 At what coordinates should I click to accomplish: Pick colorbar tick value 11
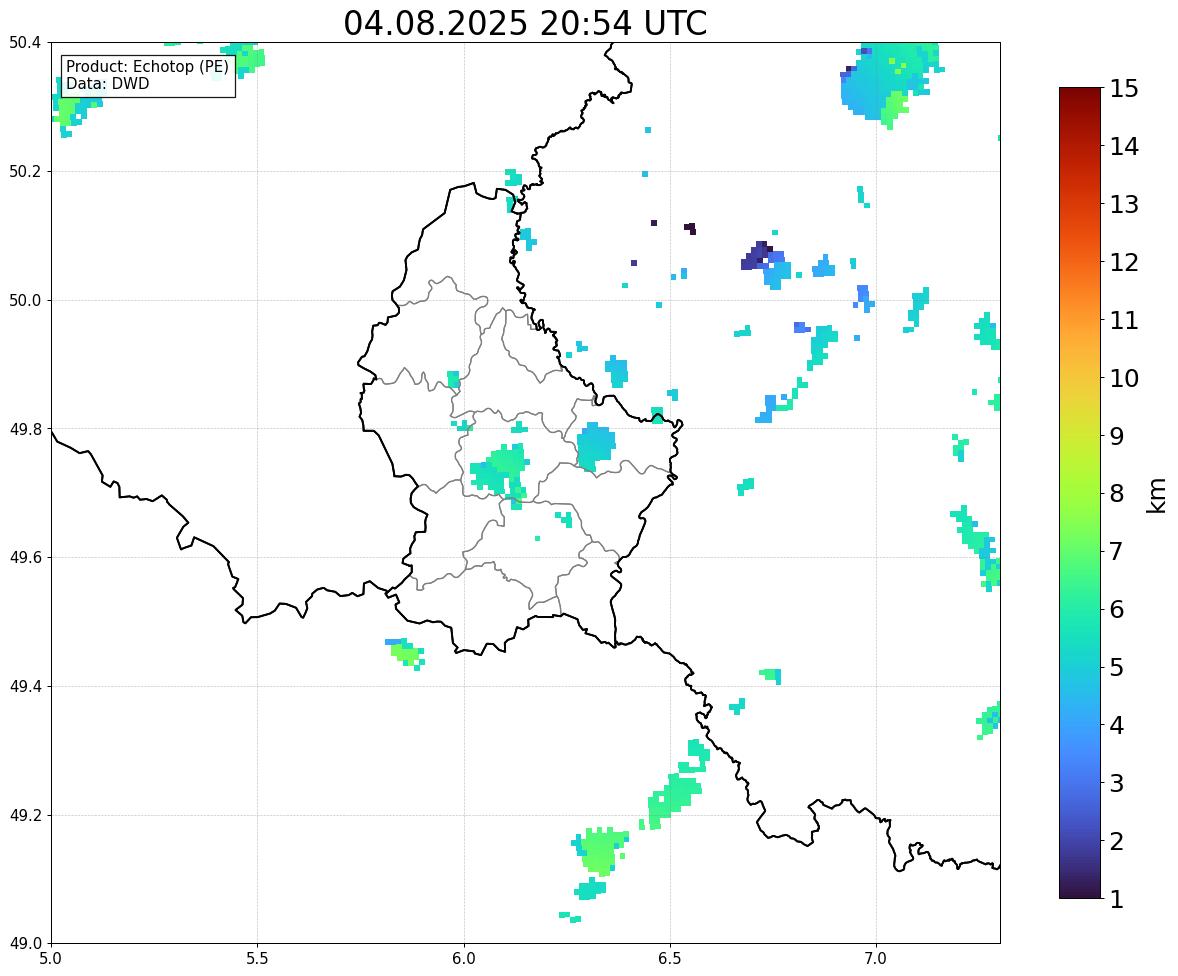[1124, 320]
